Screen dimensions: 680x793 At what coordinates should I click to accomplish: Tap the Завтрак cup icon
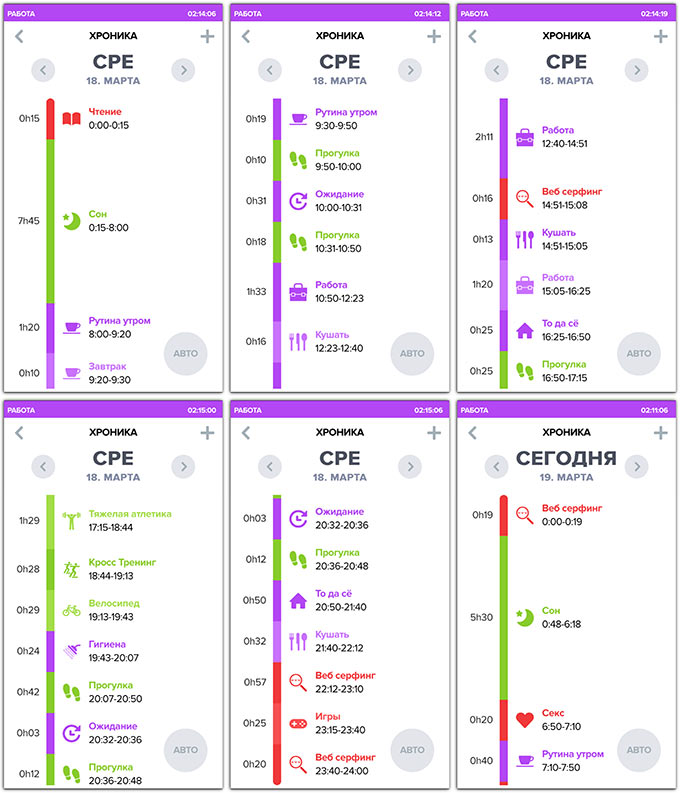(x=71, y=373)
